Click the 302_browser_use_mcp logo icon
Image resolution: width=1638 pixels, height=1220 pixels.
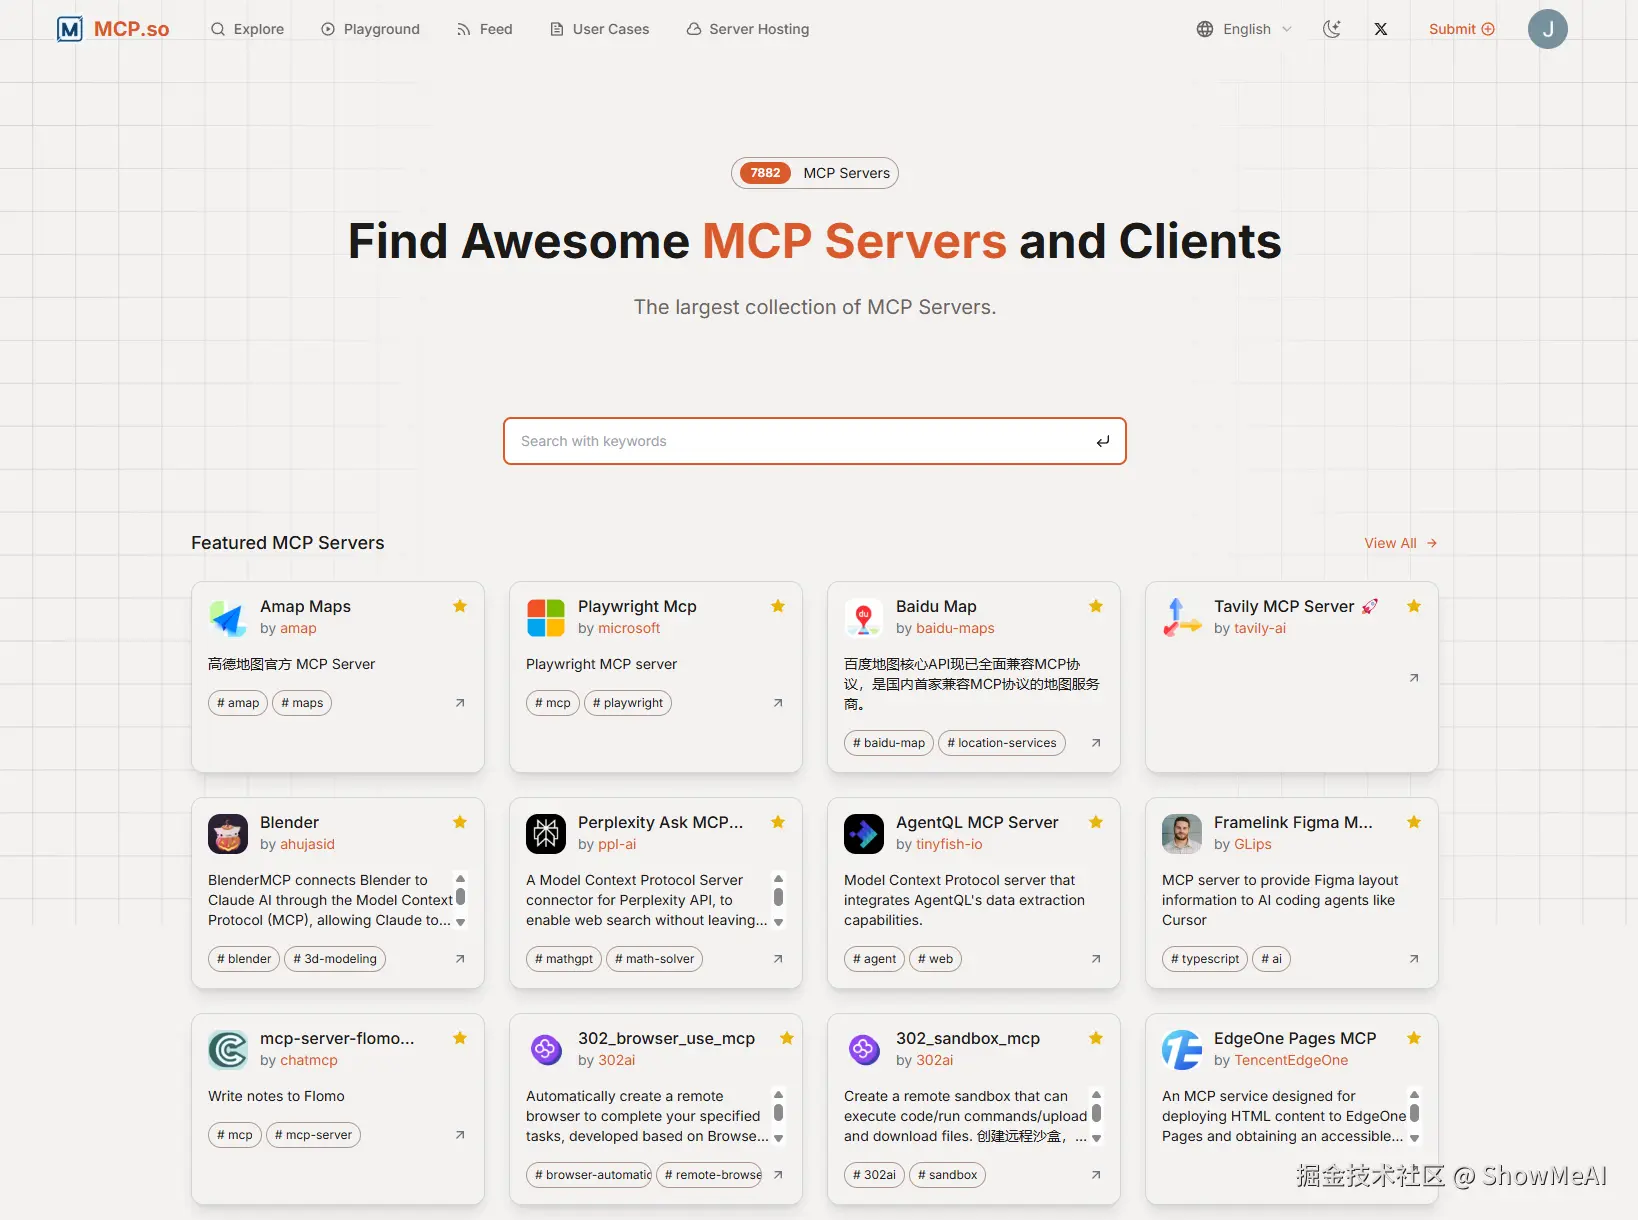point(546,1050)
